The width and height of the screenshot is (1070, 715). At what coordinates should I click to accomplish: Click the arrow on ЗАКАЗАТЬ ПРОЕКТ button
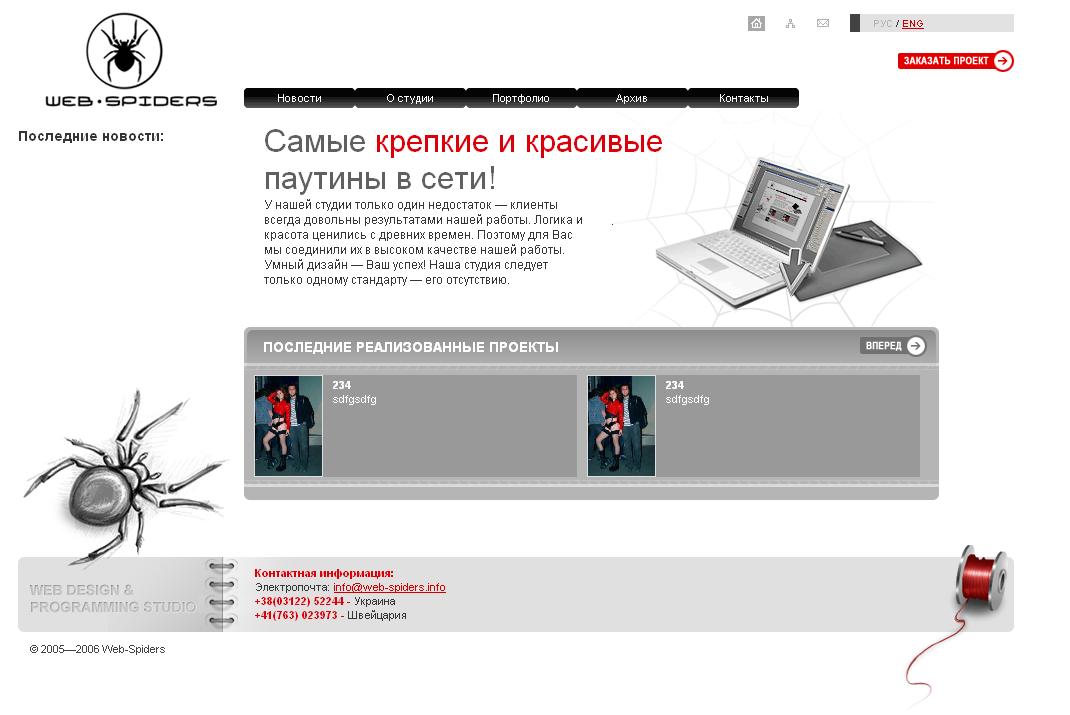click(x=1002, y=61)
